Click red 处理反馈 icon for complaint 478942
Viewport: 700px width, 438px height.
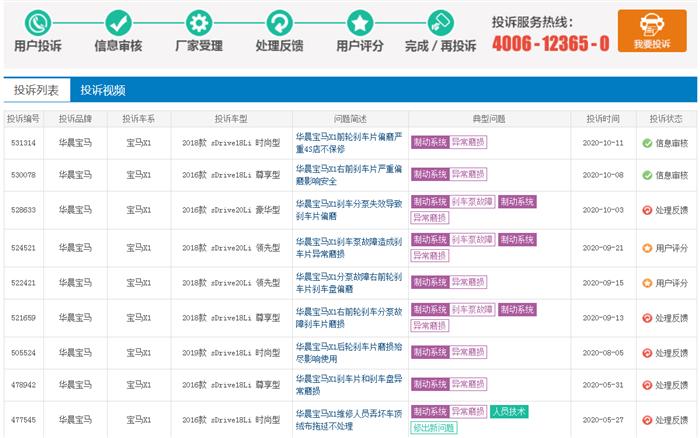point(647,385)
